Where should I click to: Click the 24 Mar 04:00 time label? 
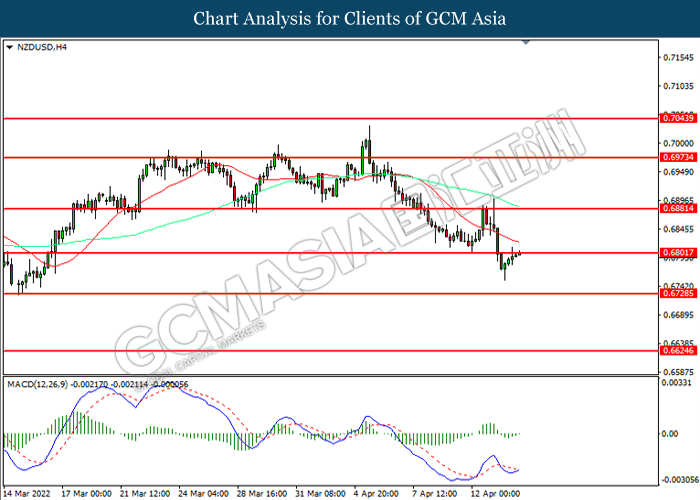point(204,494)
